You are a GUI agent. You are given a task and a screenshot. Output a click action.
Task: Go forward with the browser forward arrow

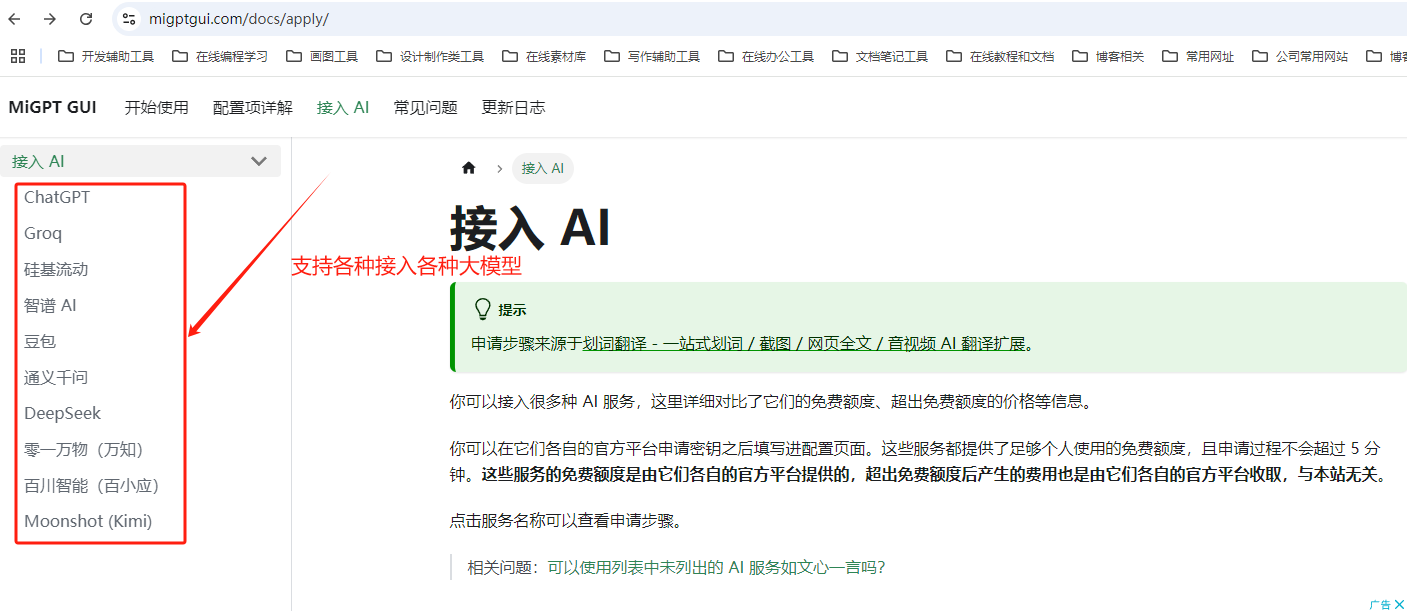pos(50,19)
